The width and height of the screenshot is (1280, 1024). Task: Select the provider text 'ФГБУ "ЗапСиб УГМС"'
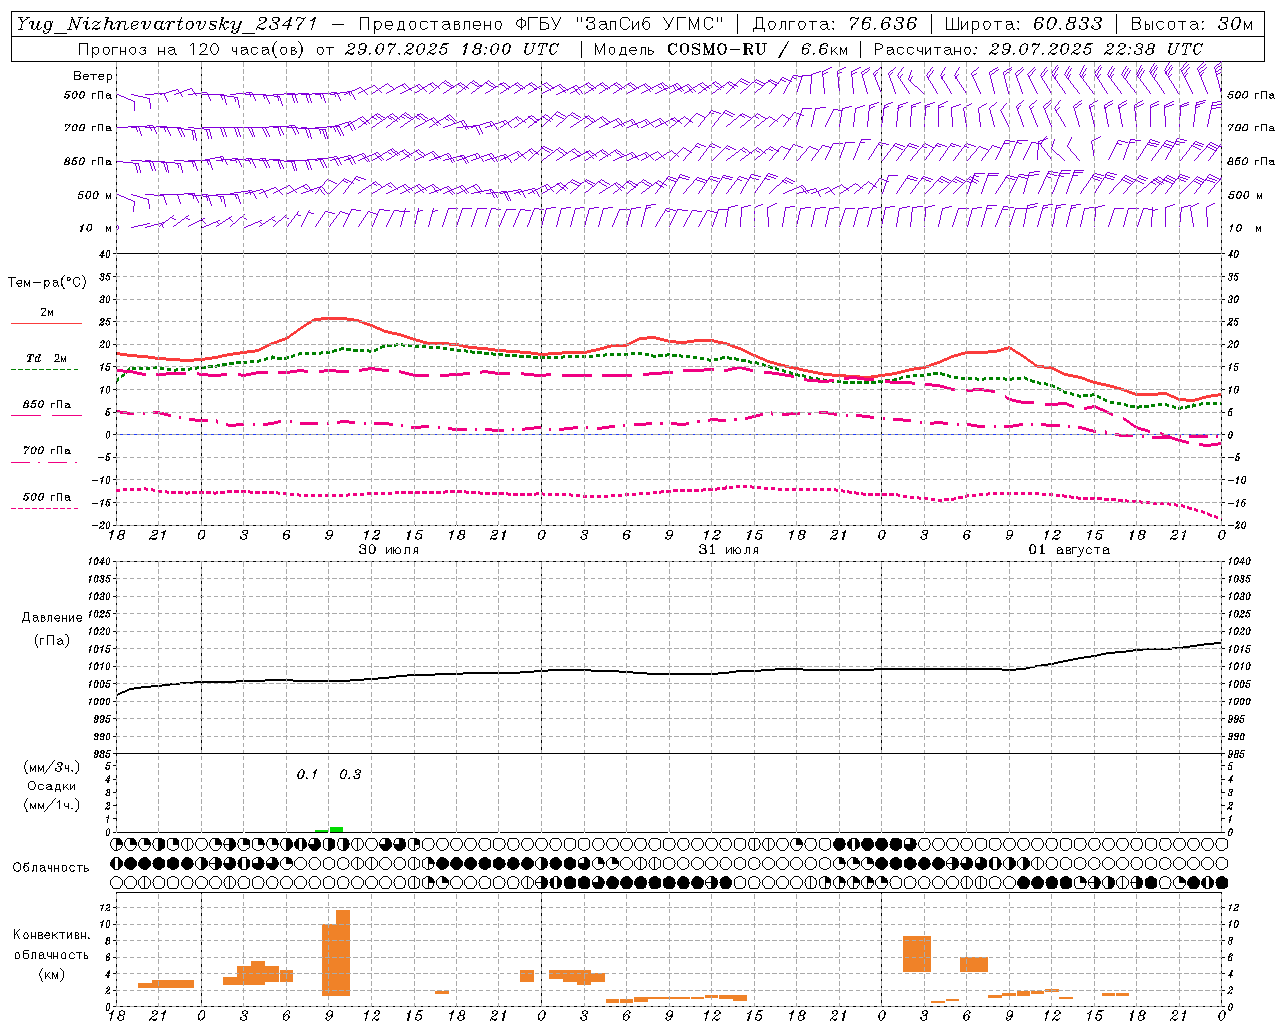(x=619, y=24)
